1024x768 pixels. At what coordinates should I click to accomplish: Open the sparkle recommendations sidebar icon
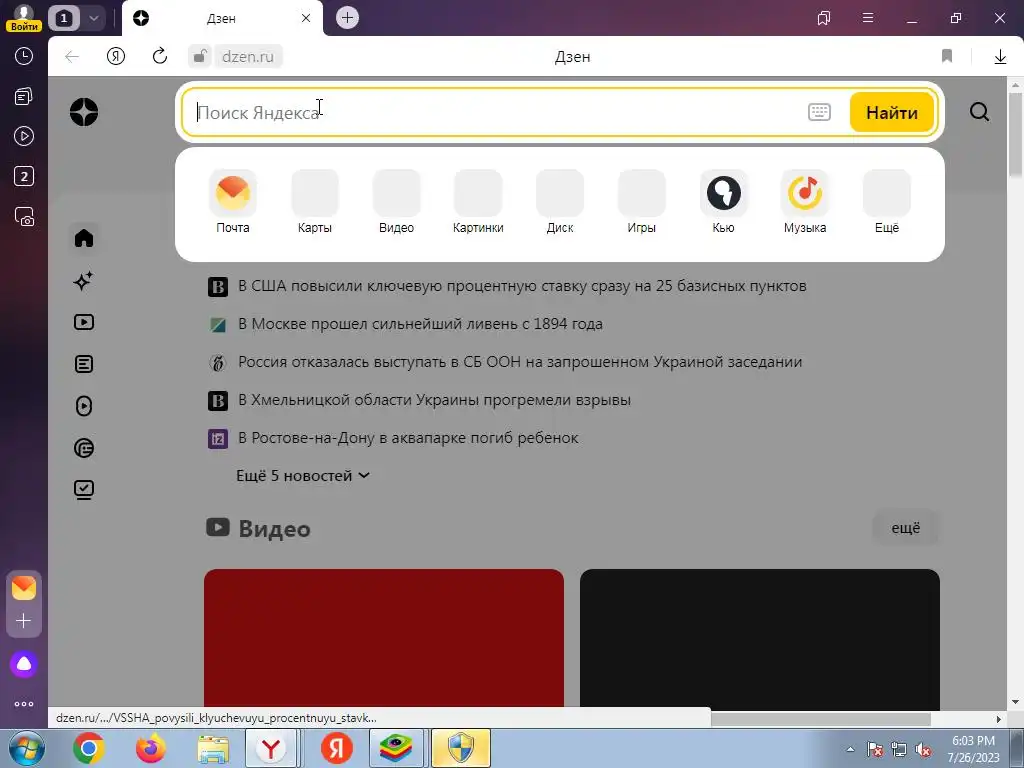(x=84, y=281)
